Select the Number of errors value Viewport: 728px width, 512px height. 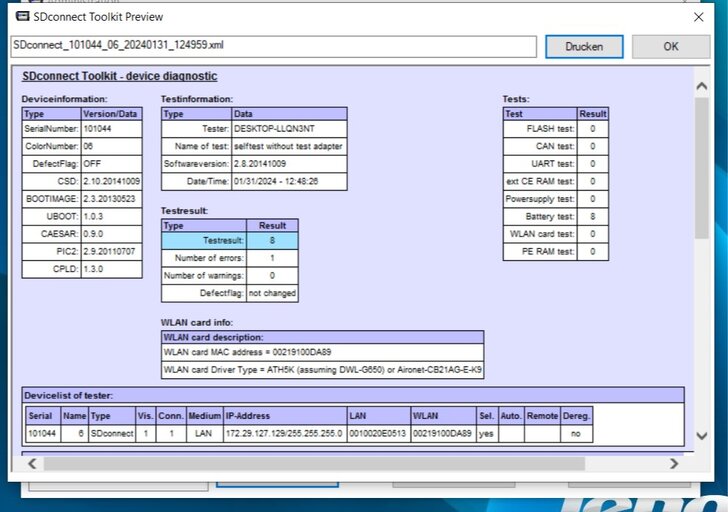click(272, 258)
